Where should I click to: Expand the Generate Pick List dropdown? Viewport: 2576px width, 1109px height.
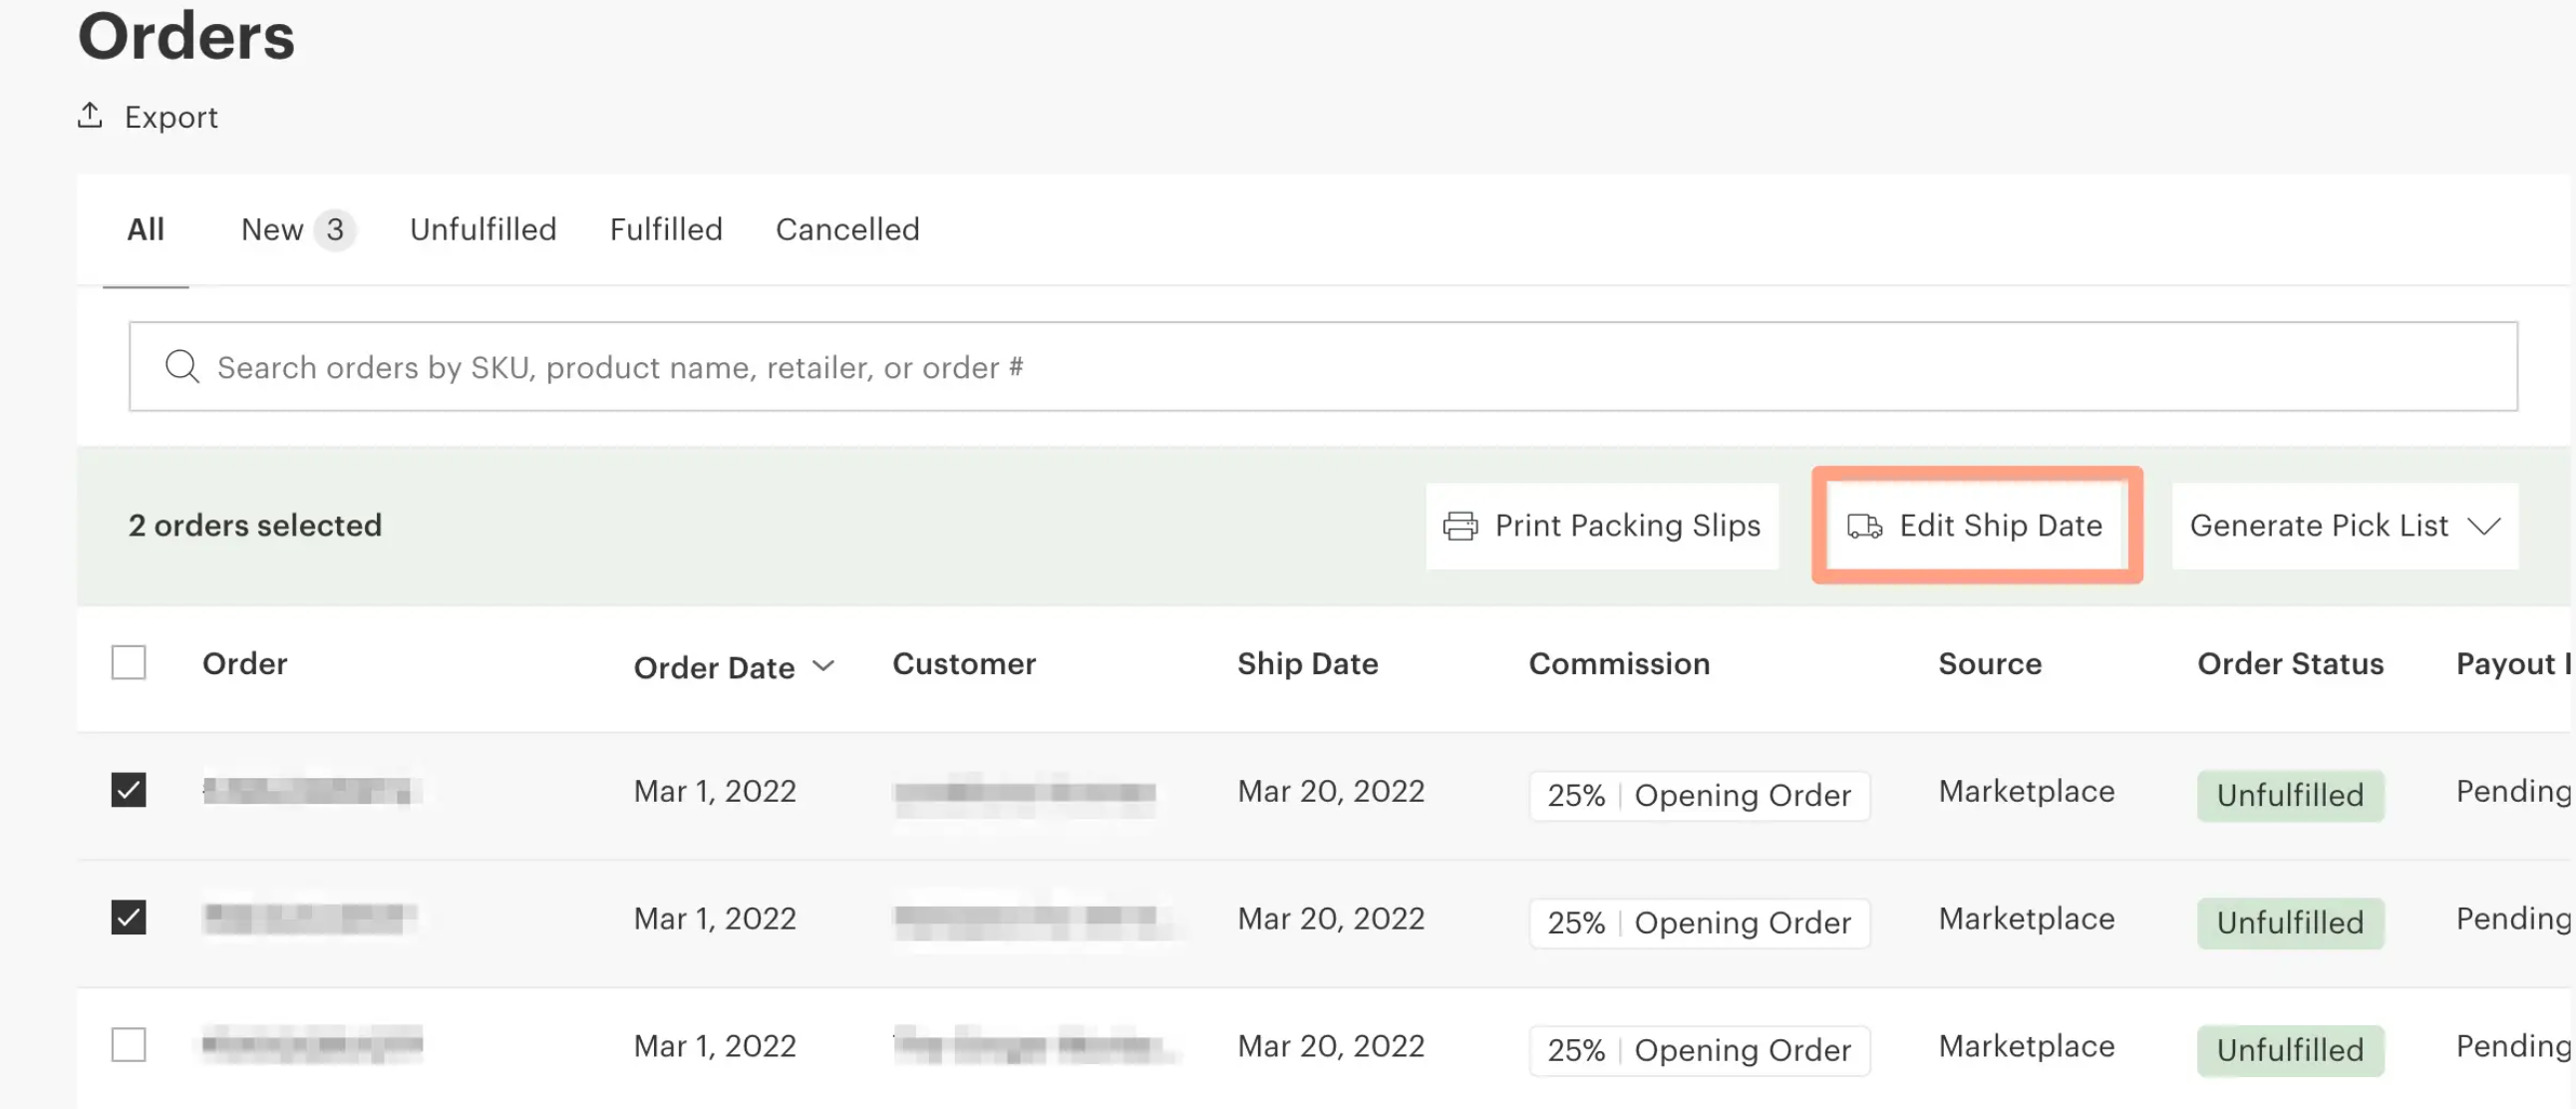(x=2484, y=526)
